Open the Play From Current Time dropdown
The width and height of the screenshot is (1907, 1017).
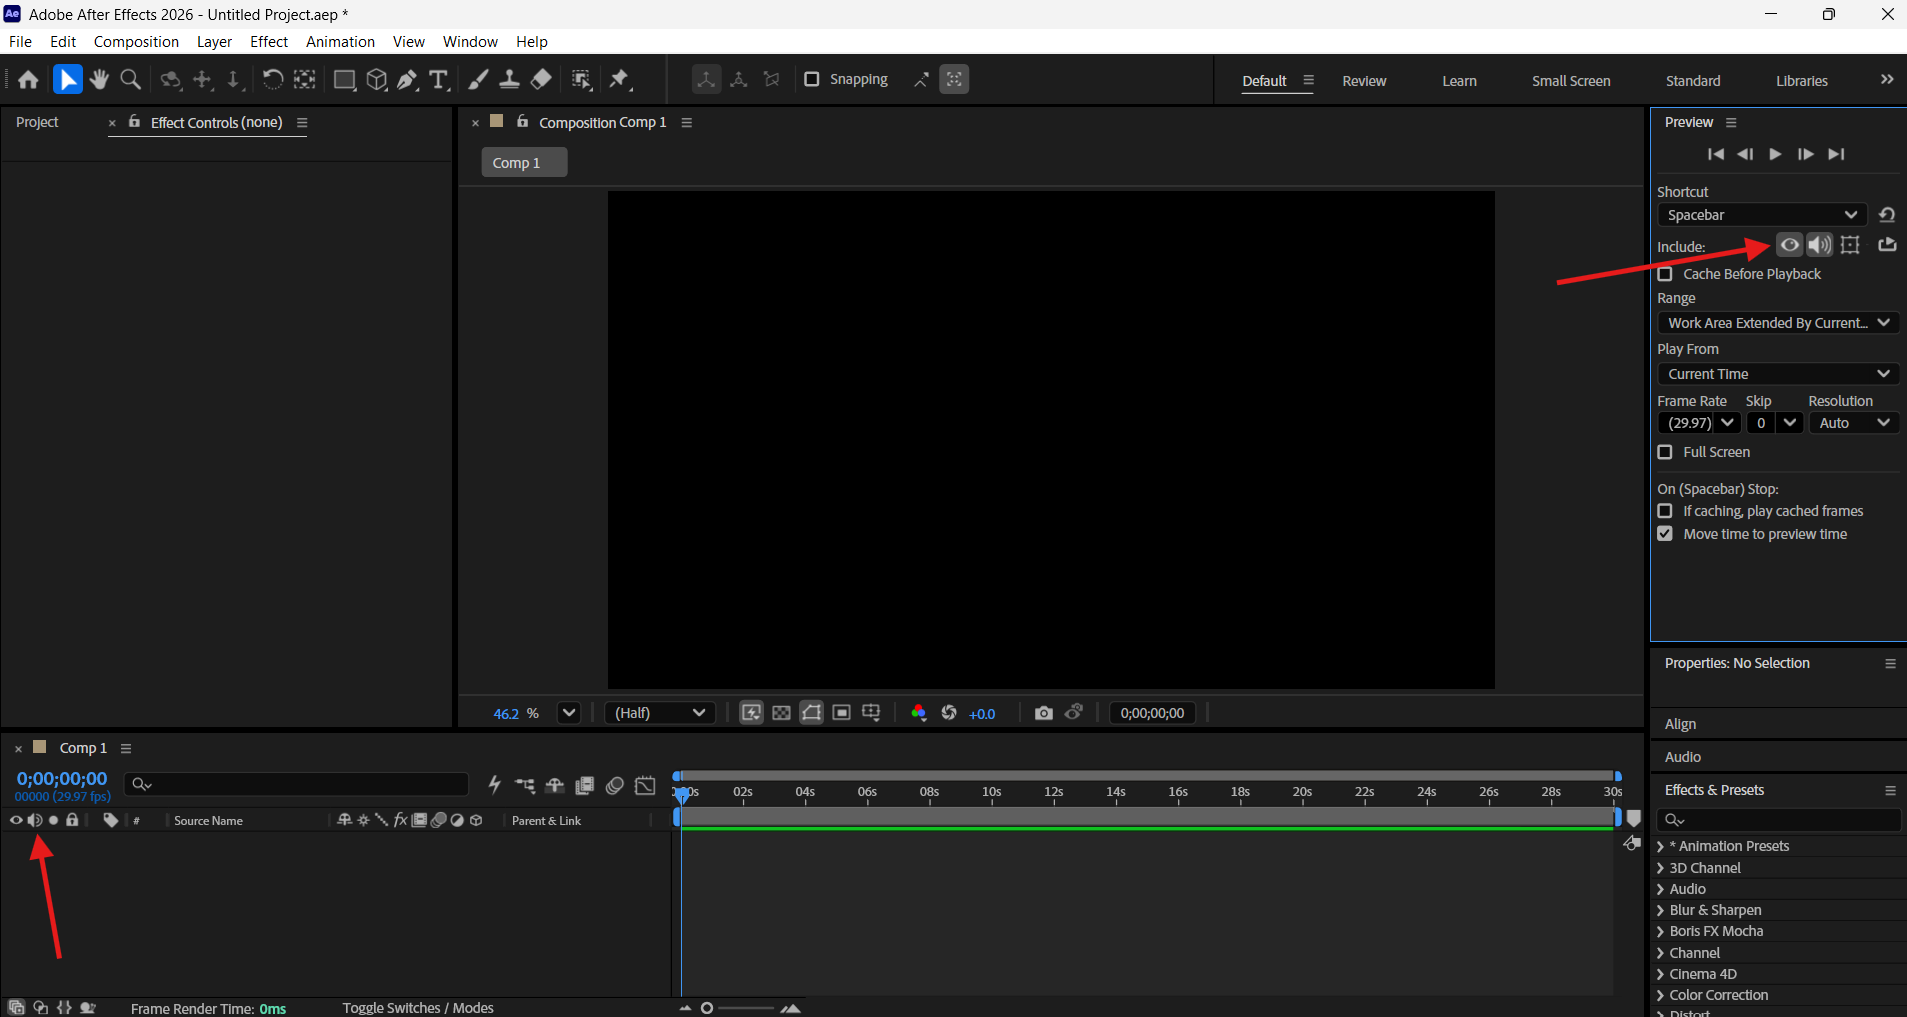[1778, 374]
